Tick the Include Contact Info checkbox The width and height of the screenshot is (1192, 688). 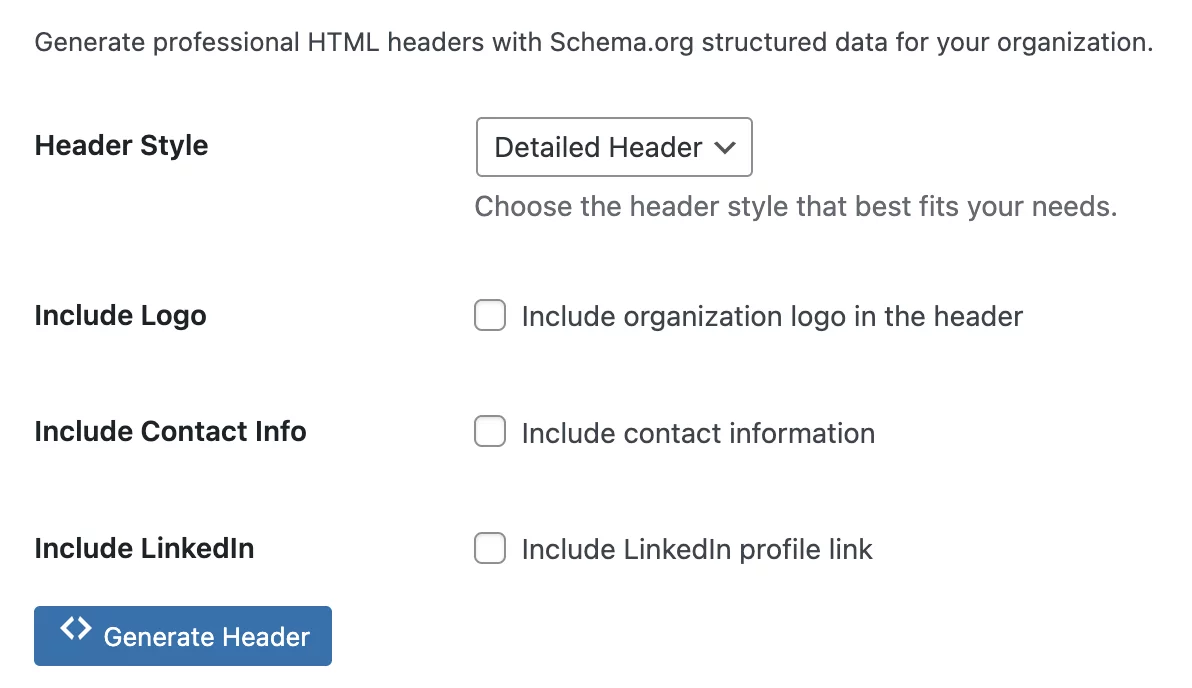[x=489, y=433]
